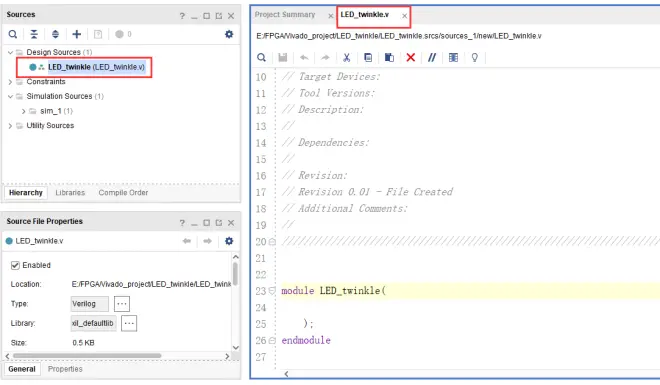660x385 pixels.
Task: Click the '// Additional Comments:' line
Action: pyautogui.click(x=344, y=208)
